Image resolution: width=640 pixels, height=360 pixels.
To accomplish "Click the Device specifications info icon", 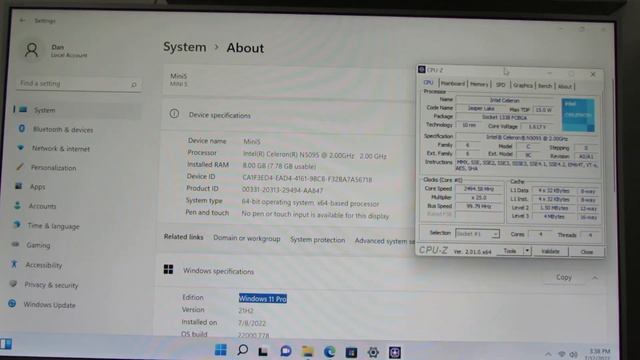I will [x=174, y=114].
